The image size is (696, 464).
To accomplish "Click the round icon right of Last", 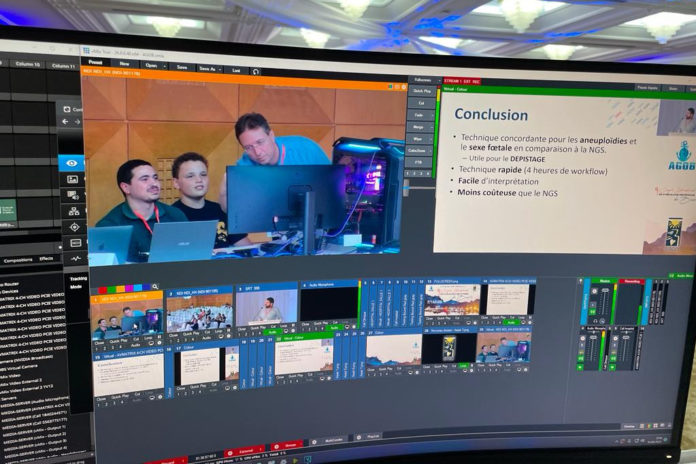I will click(256, 71).
